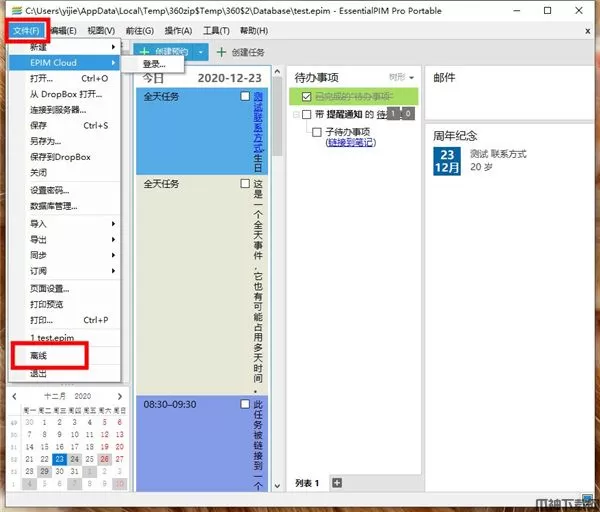This screenshot has width=600, height=512.
Task: Choose 关闭 in the file menu
Action: point(64,173)
